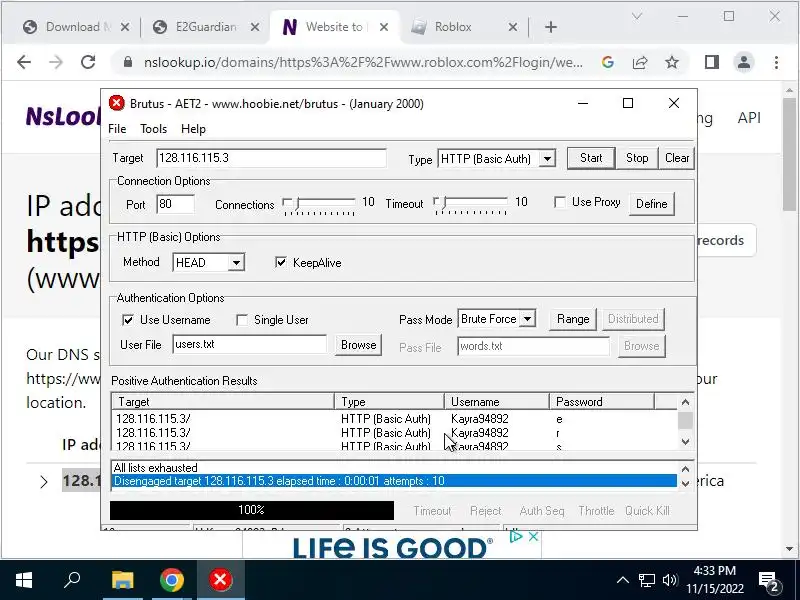Click the network tray icon
800x600 pixels.
(646, 580)
